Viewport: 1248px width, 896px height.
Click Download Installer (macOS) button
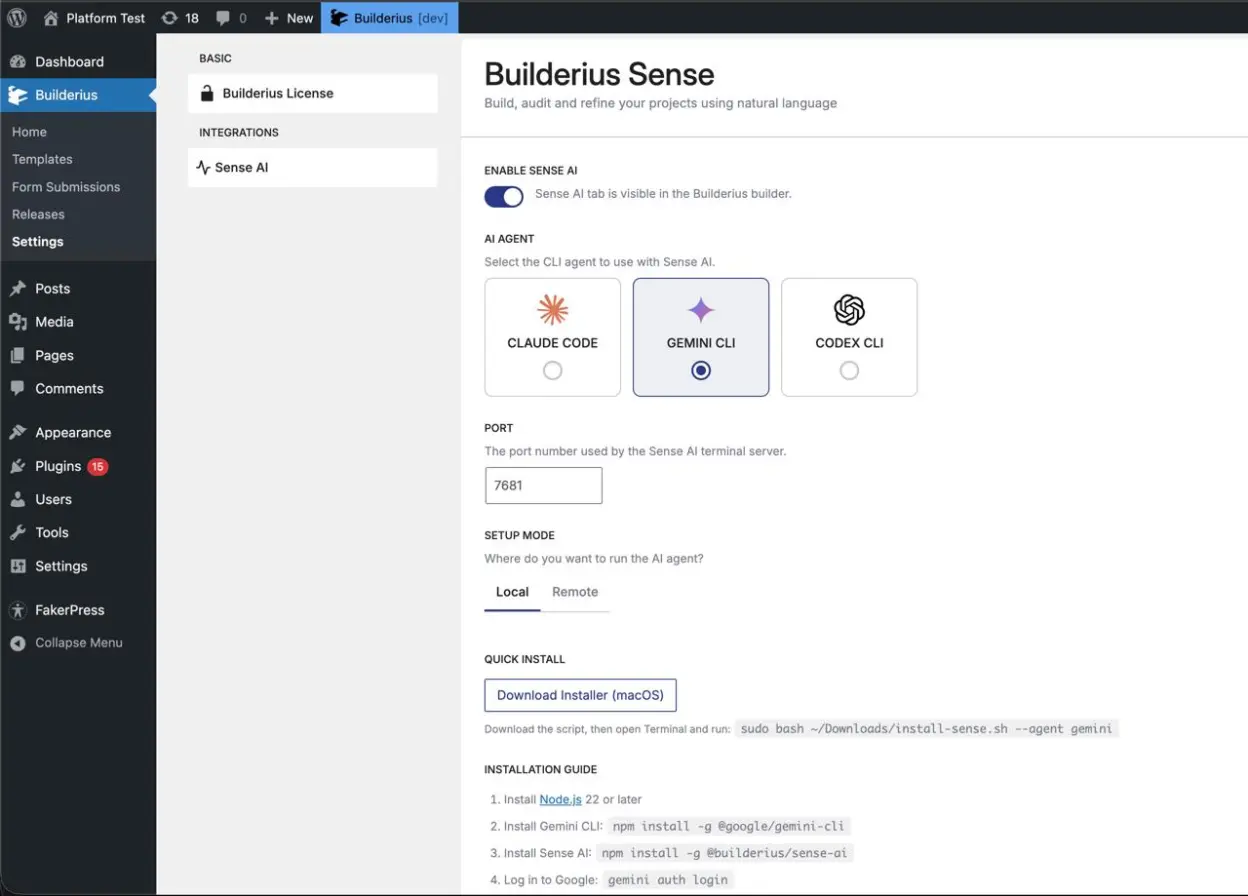pos(580,695)
